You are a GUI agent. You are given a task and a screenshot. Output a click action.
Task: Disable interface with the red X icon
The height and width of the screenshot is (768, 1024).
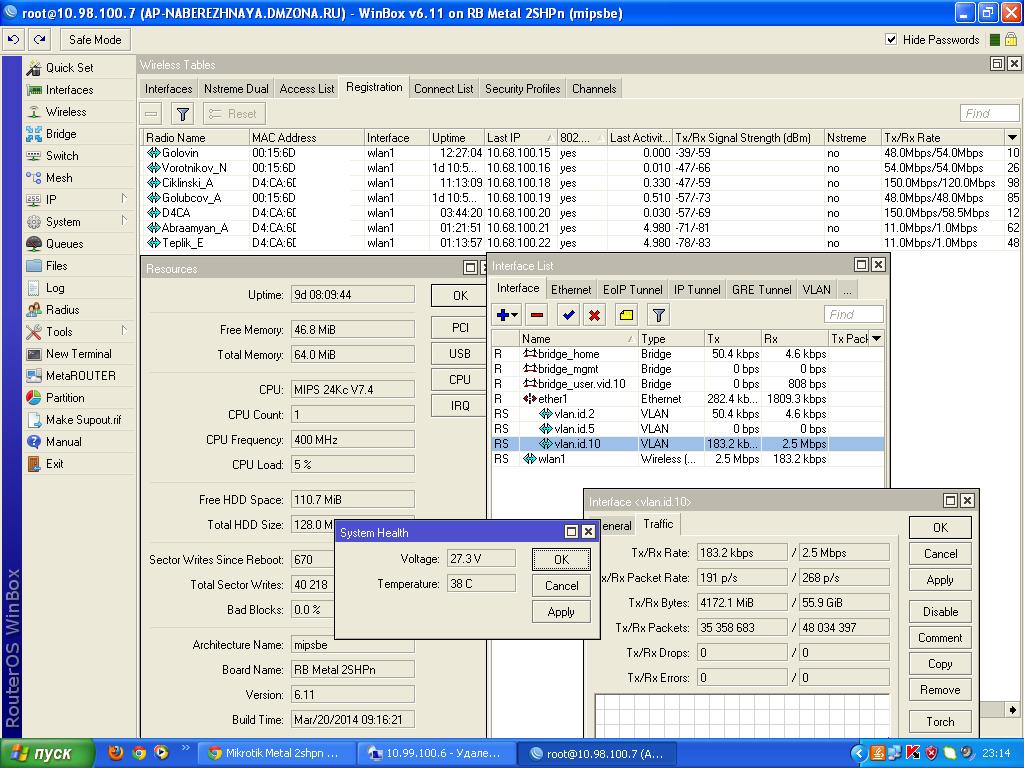pyautogui.click(x=595, y=315)
